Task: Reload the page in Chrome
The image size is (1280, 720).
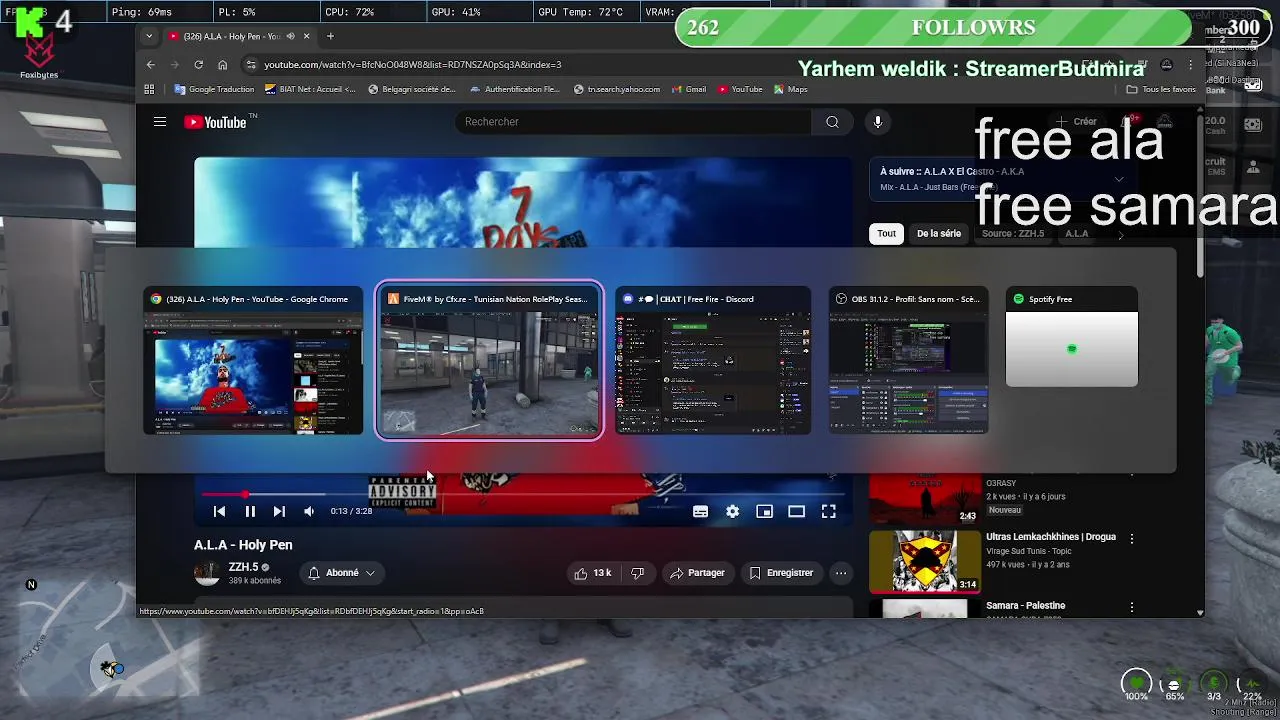Action: 198,65
